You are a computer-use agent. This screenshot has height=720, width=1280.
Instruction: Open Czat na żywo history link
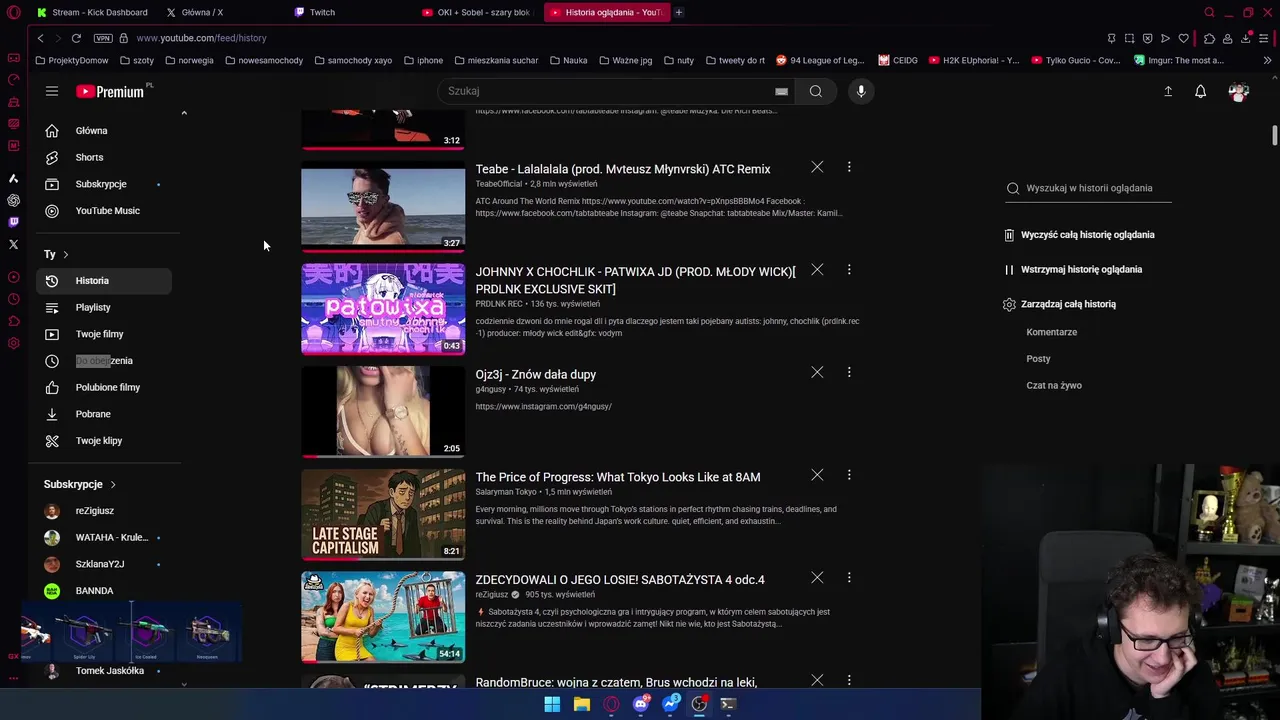coord(1054,385)
